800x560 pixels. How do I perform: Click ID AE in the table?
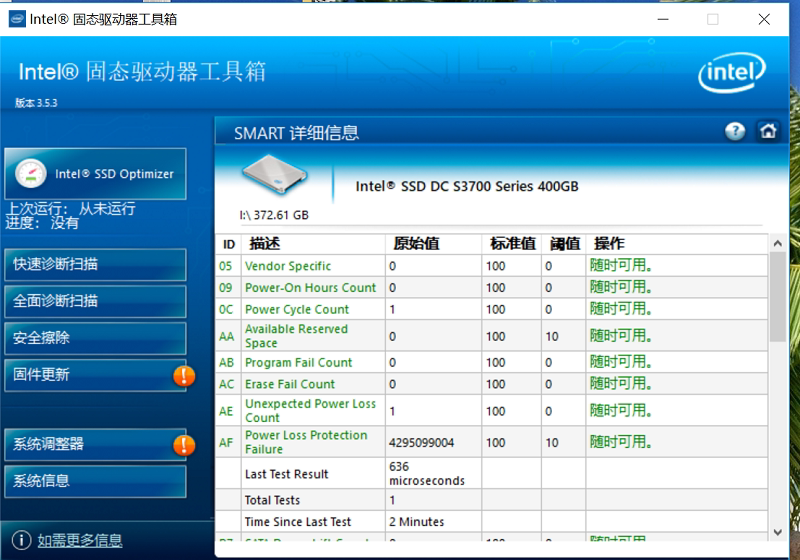(x=226, y=411)
